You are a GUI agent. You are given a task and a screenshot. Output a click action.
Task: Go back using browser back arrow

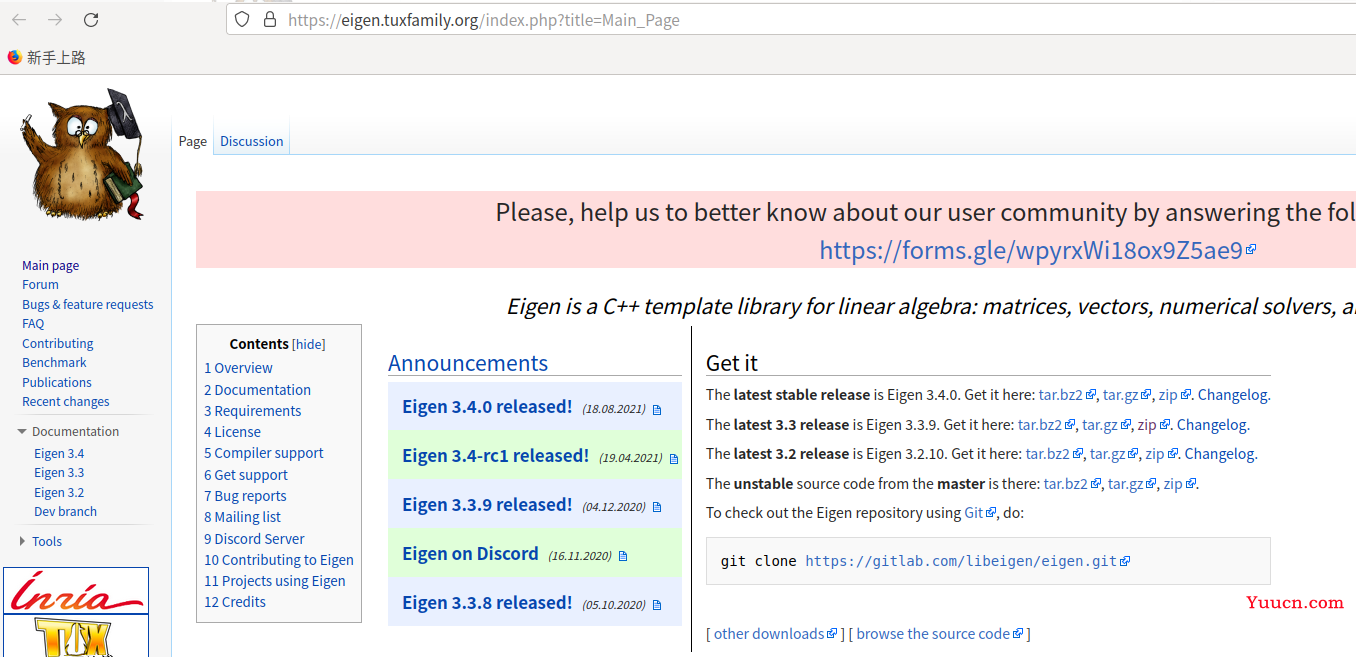[19, 20]
